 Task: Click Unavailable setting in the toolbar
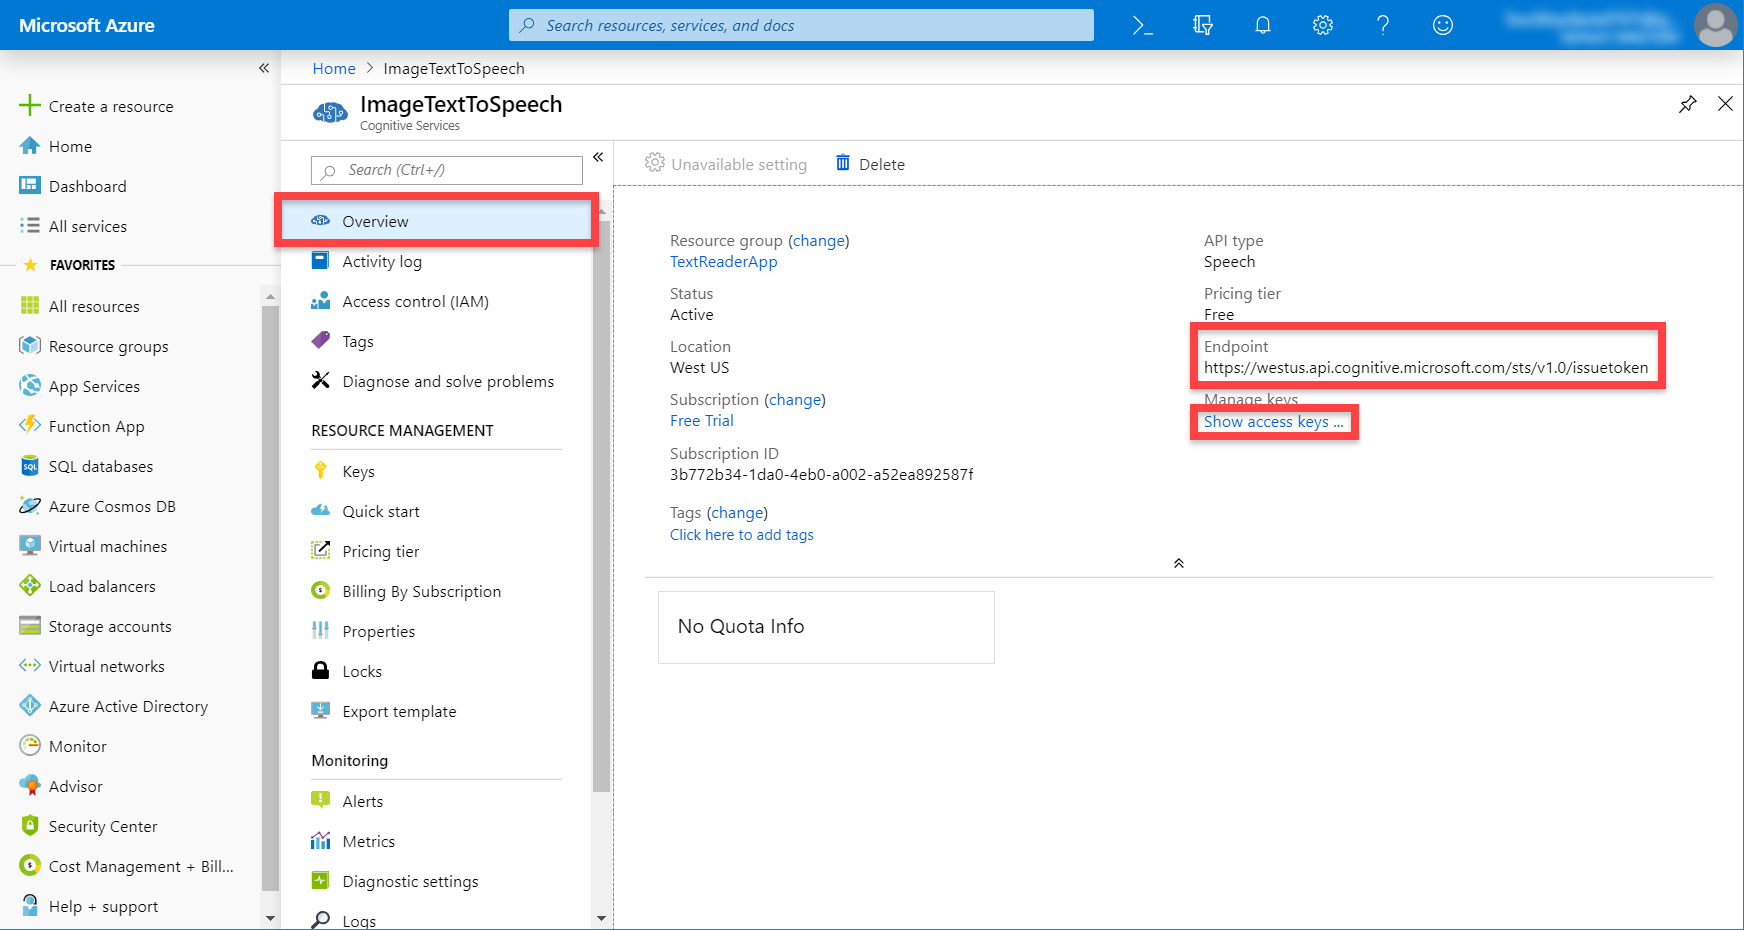coord(726,164)
